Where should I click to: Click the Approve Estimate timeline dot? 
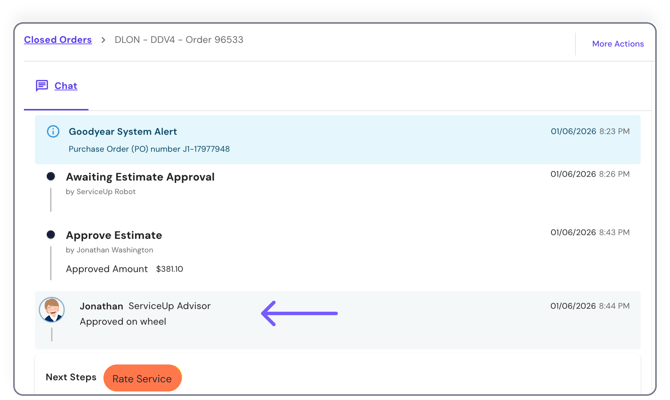51,234
